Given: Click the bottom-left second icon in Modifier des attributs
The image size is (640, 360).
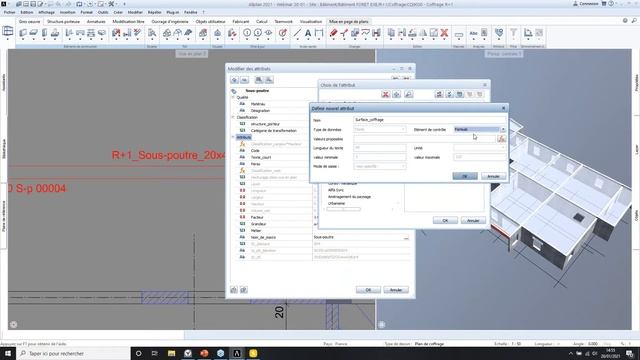Looking at the screenshot, I should point(244,290).
